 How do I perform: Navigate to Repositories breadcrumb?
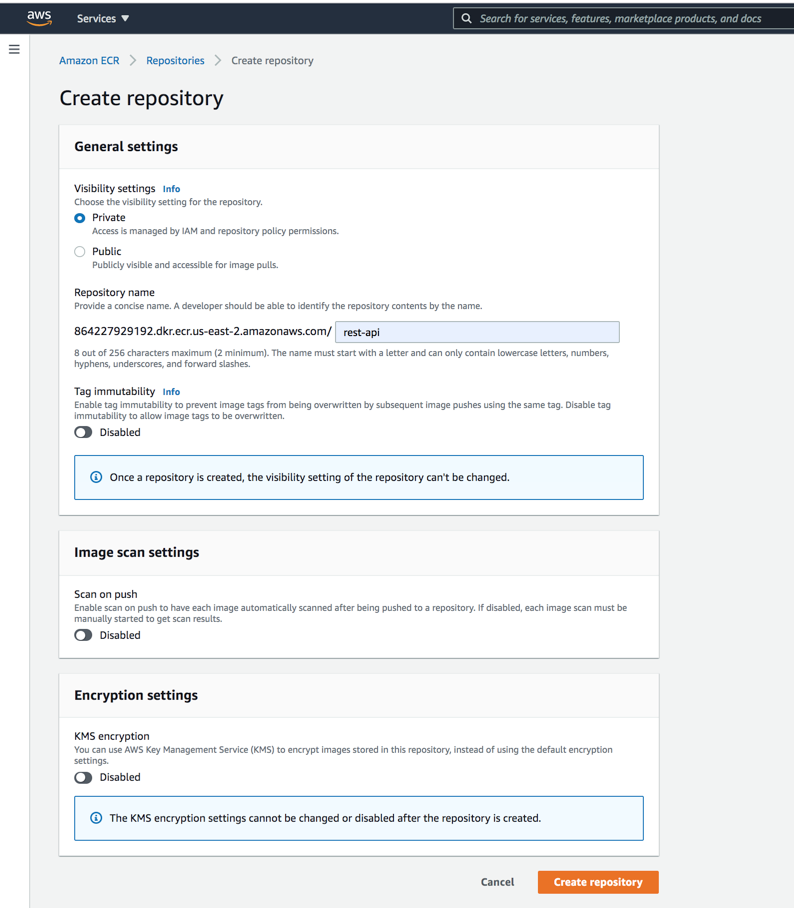[x=175, y=61]
